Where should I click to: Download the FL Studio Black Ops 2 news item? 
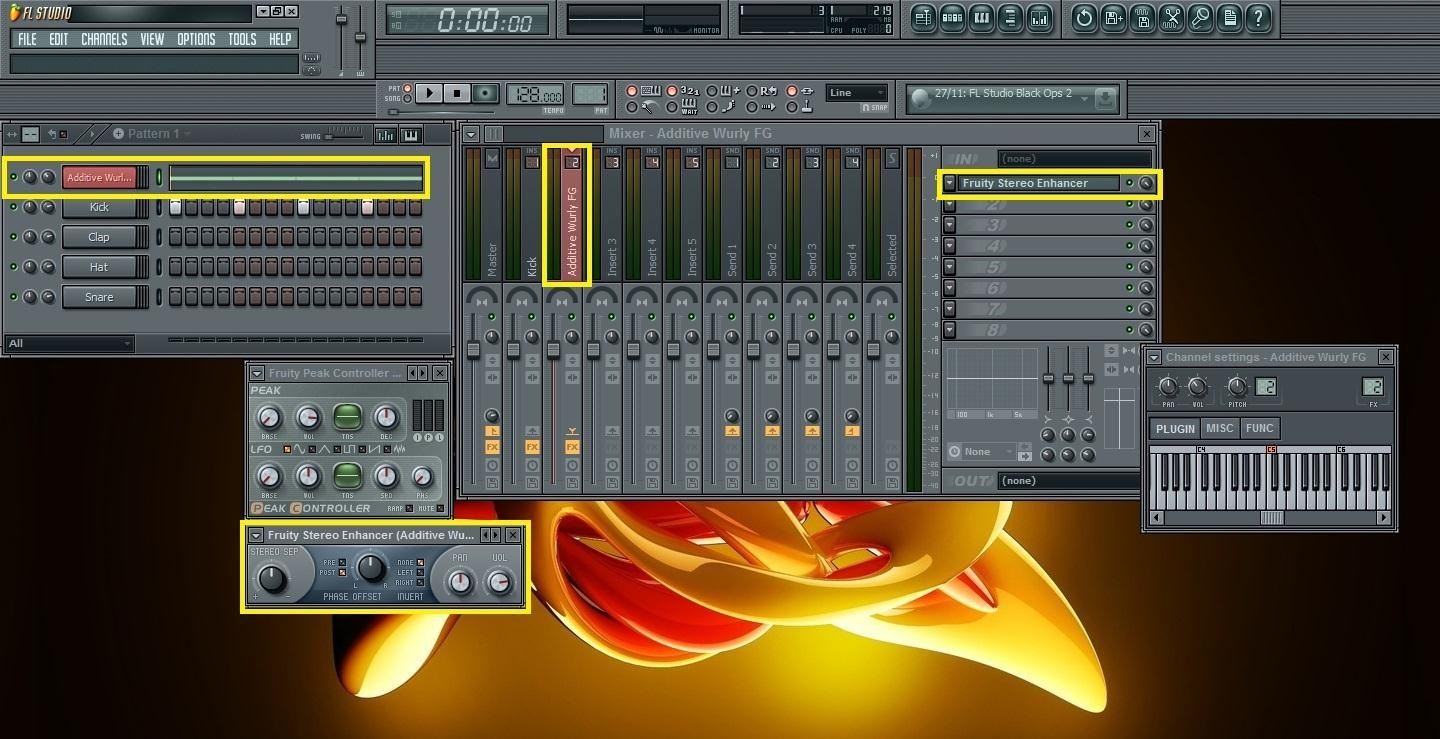(1105, 99)
